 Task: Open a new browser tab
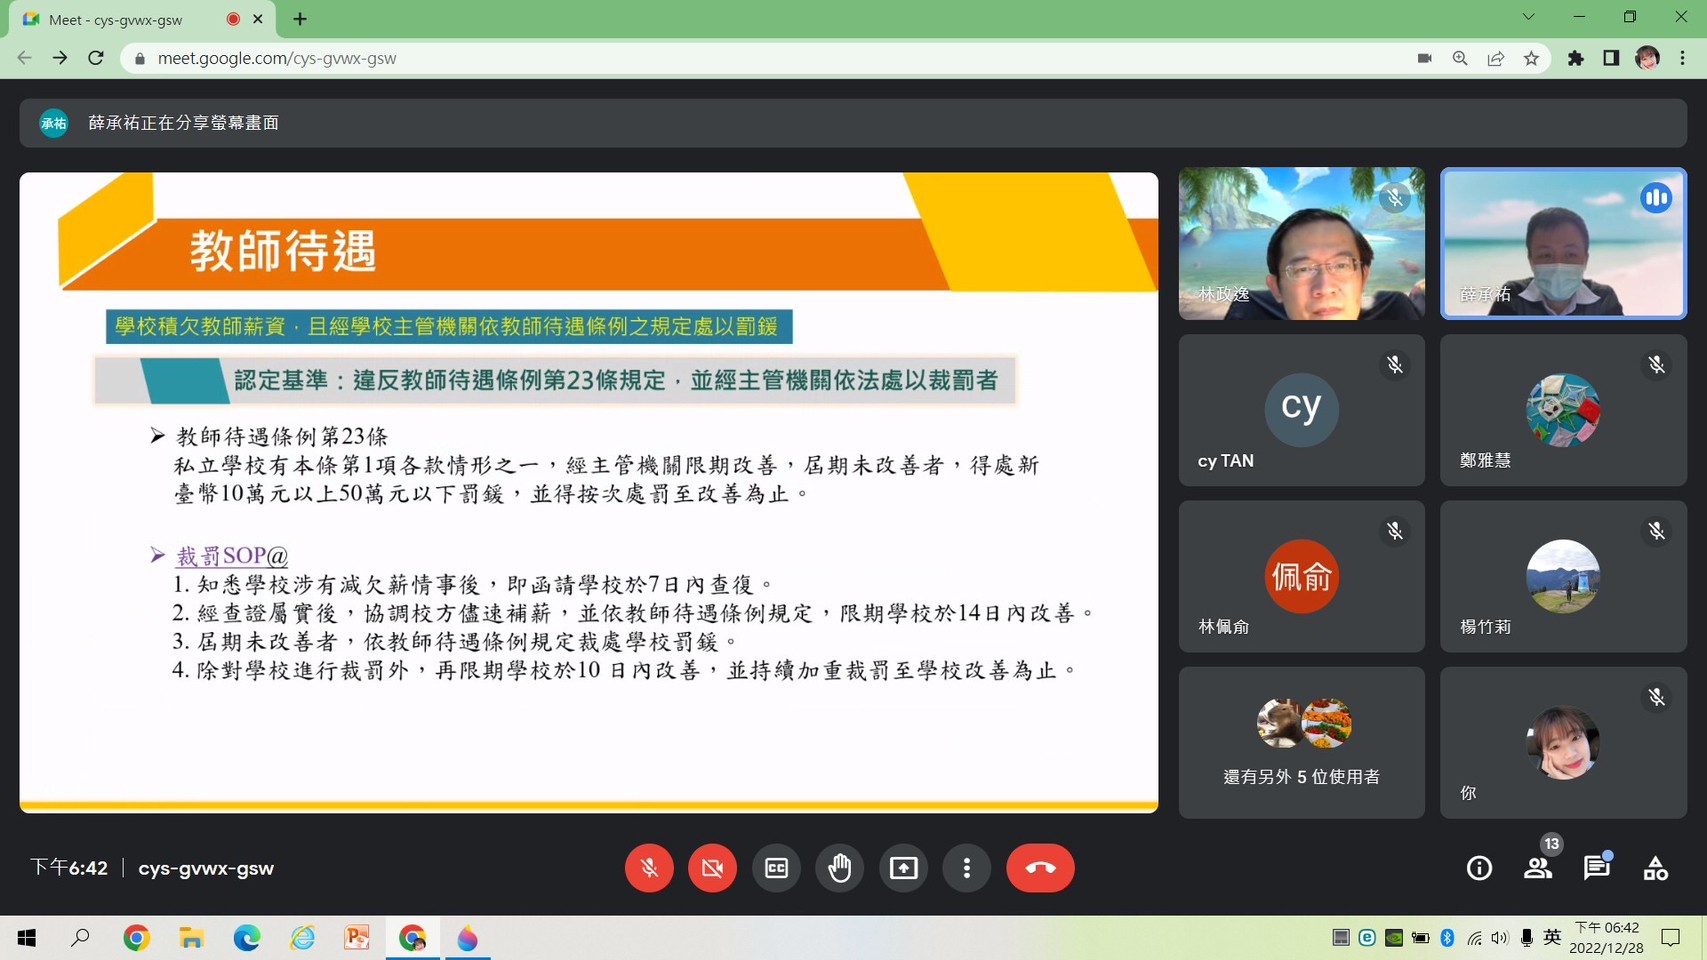click(x=300, y=19)
